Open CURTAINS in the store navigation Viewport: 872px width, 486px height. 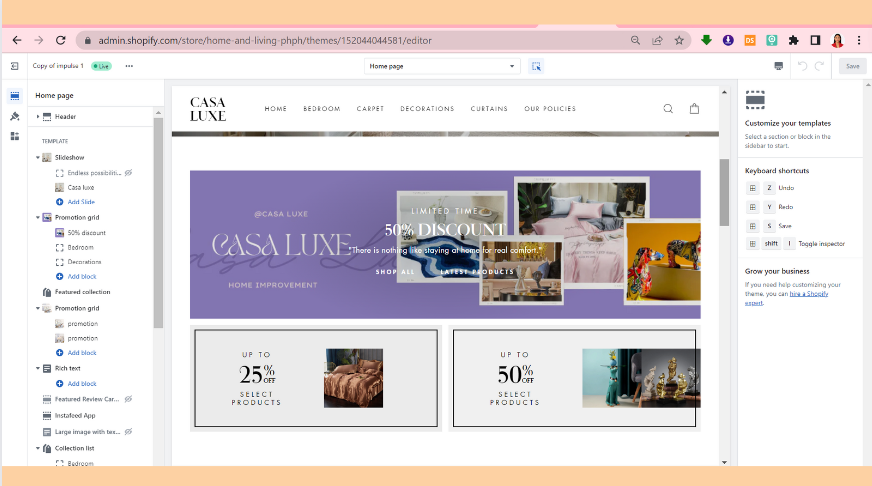click(489, 108)
